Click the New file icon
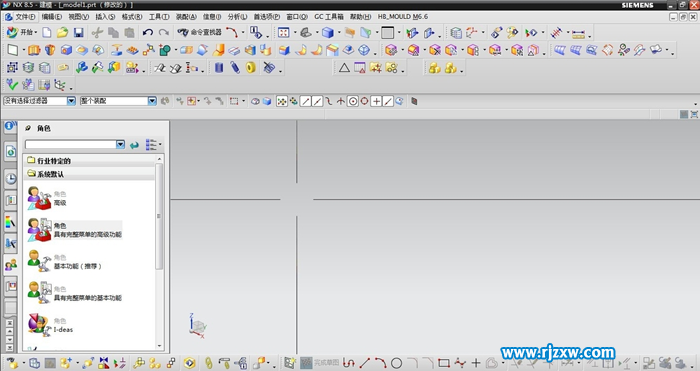 point(47,33)
